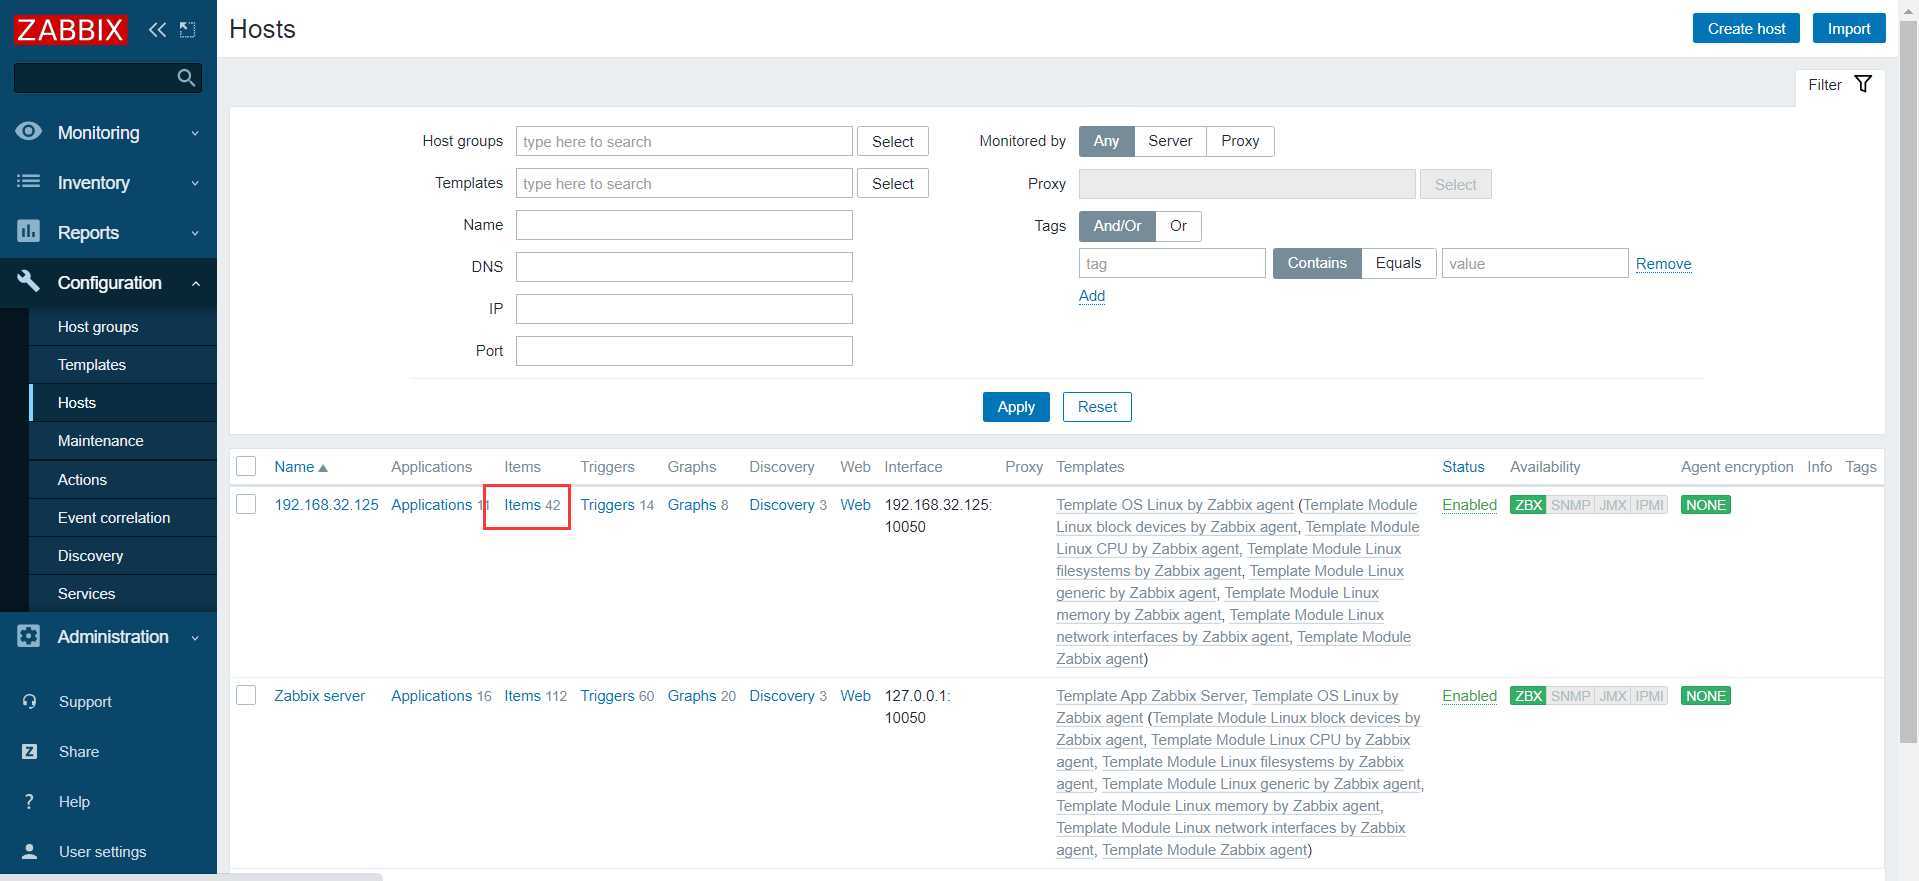Viewport: 1919px width, 881px height.
Task: Click the Filter funnel icon
Action: pos(1863,84)
